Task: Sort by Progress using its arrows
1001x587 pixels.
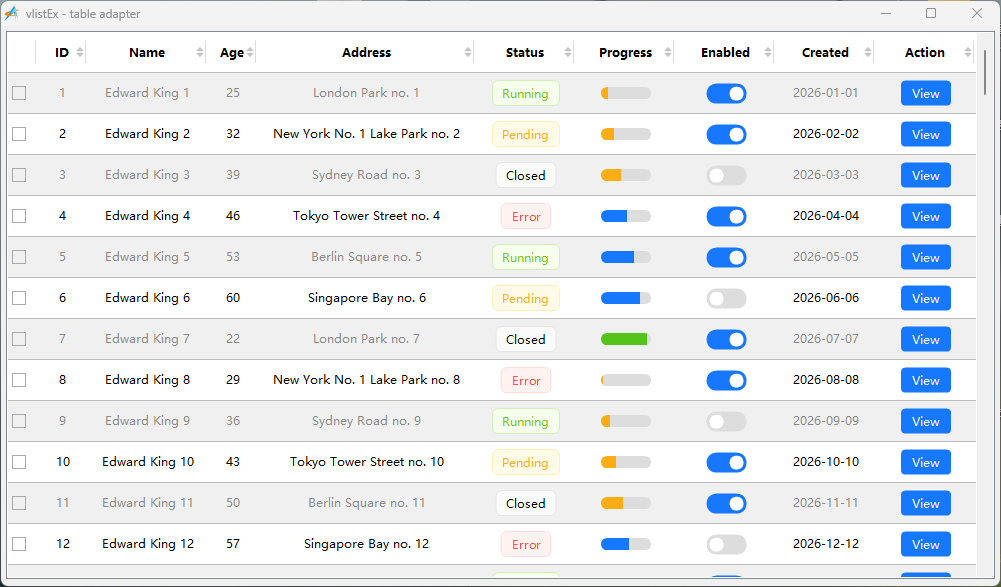Action: [x=668, y=52]
